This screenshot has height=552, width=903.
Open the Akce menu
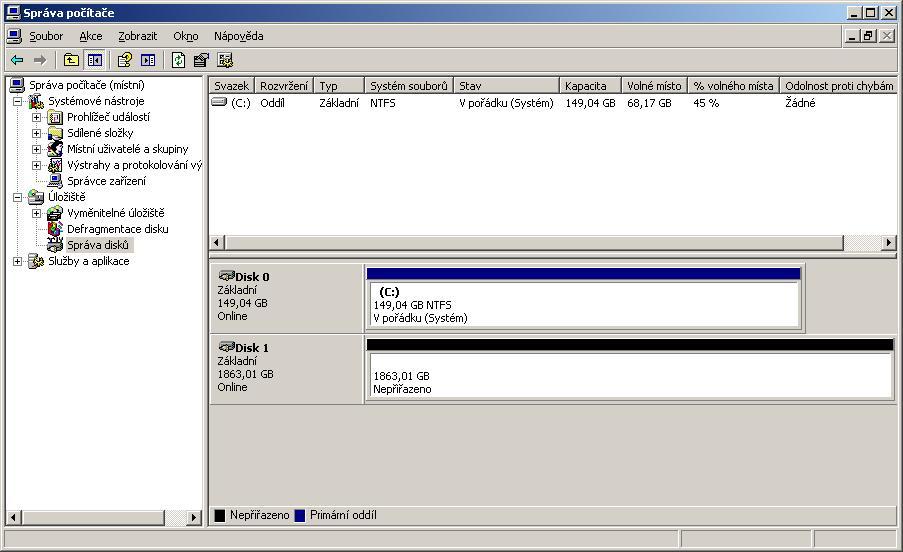[x=90, y=36]
